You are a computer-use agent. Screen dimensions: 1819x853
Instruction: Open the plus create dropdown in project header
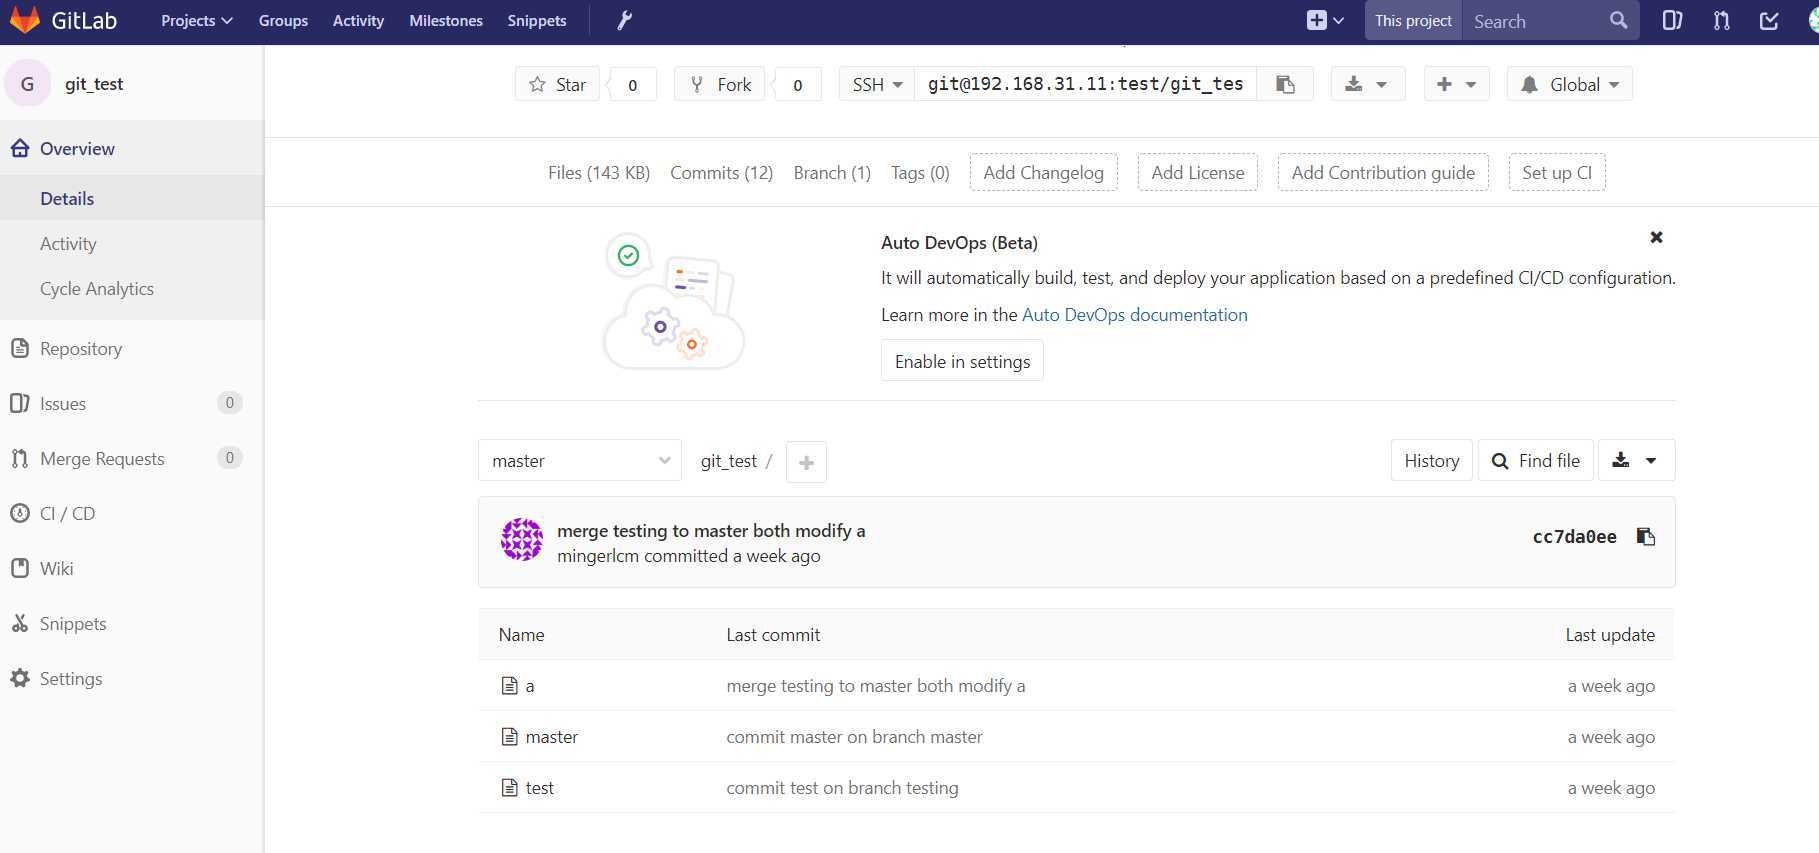pos(1456,84)
